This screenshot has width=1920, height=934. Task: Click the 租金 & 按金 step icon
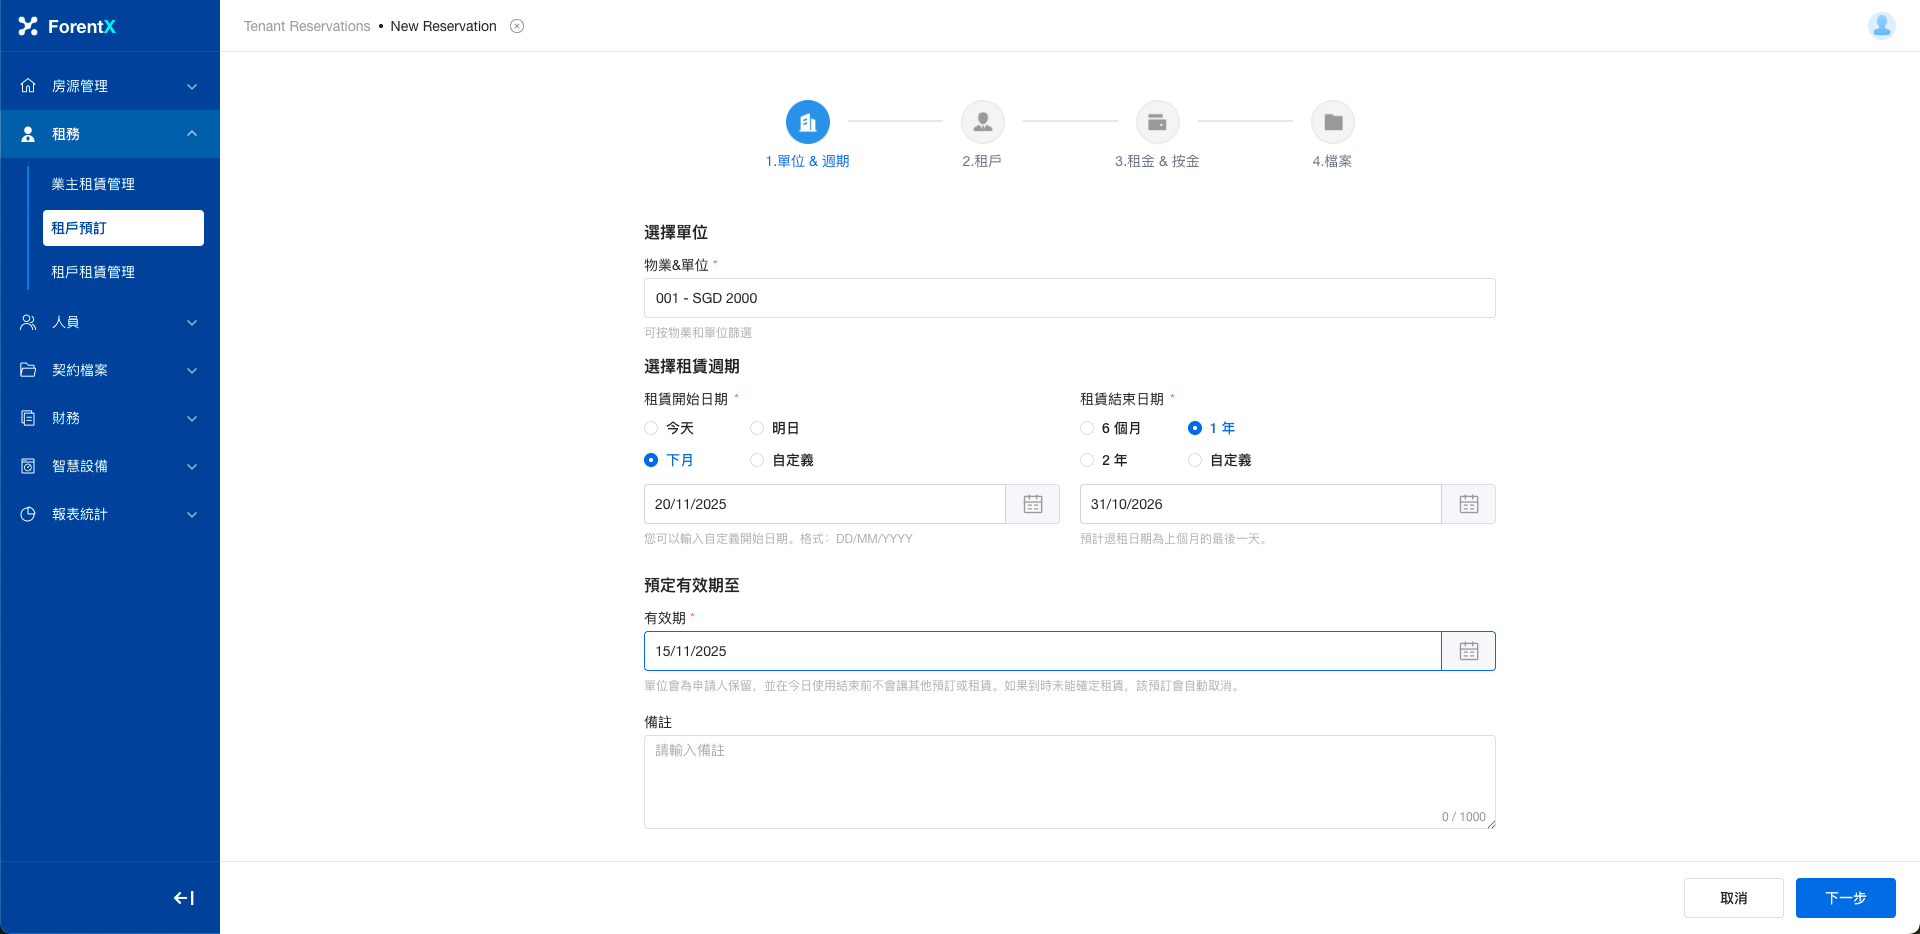(x=1157, y=122)
